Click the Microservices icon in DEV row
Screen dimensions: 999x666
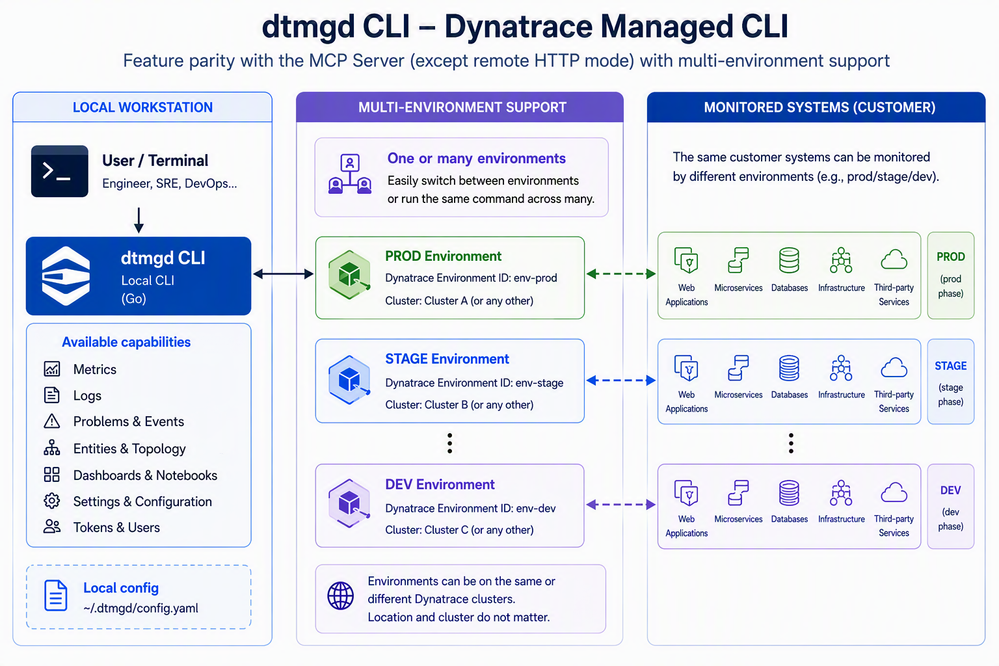(x=738, y=493)
